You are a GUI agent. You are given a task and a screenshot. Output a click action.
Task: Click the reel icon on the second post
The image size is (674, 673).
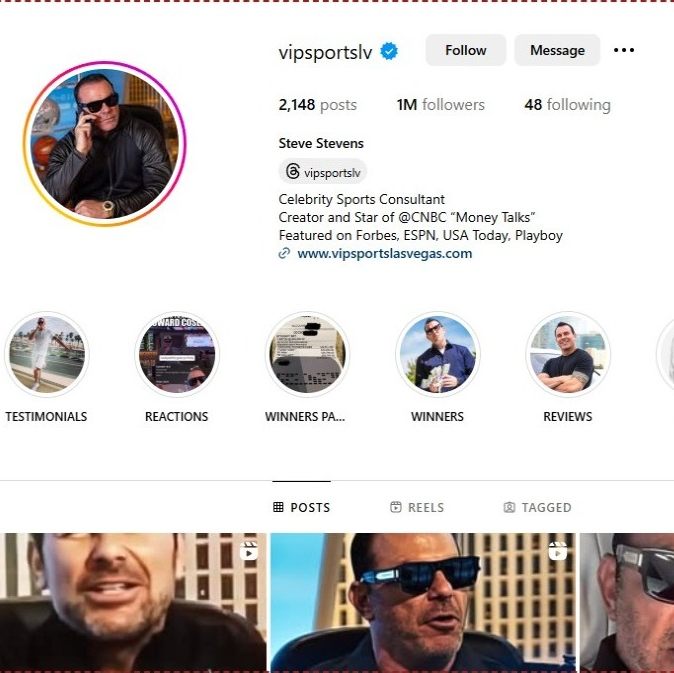558,551
